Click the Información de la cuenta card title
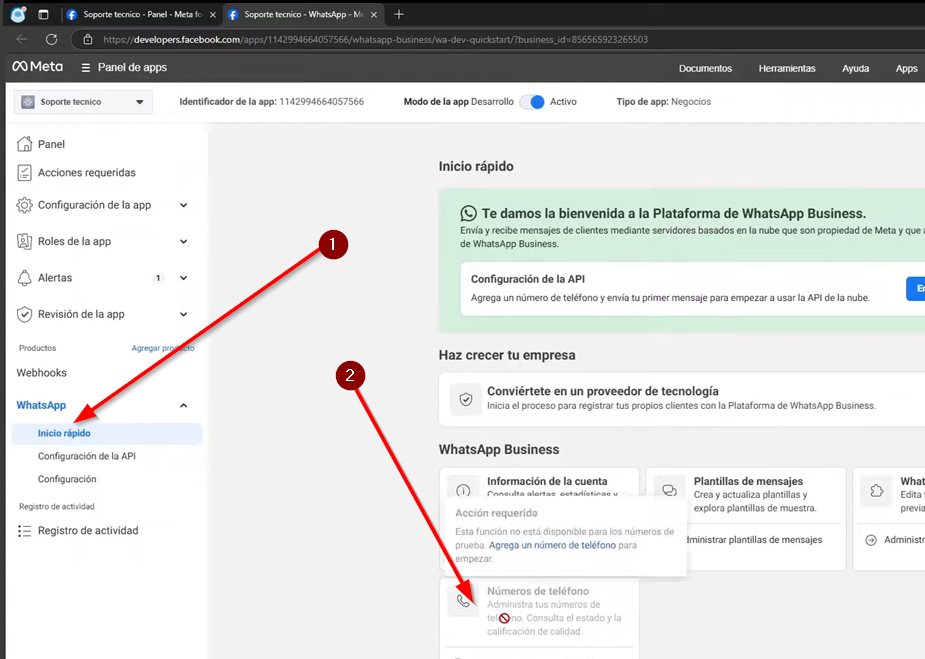Image resolution: width=925 pixels, height=659 pixels. point(547,481)
